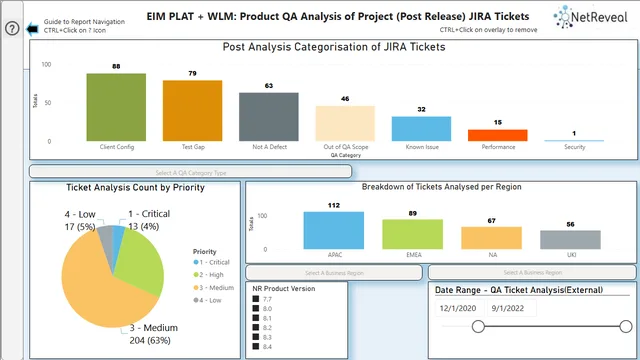
Task: Click the 'QA Category' axis label
Action: [x=345, y=155]
